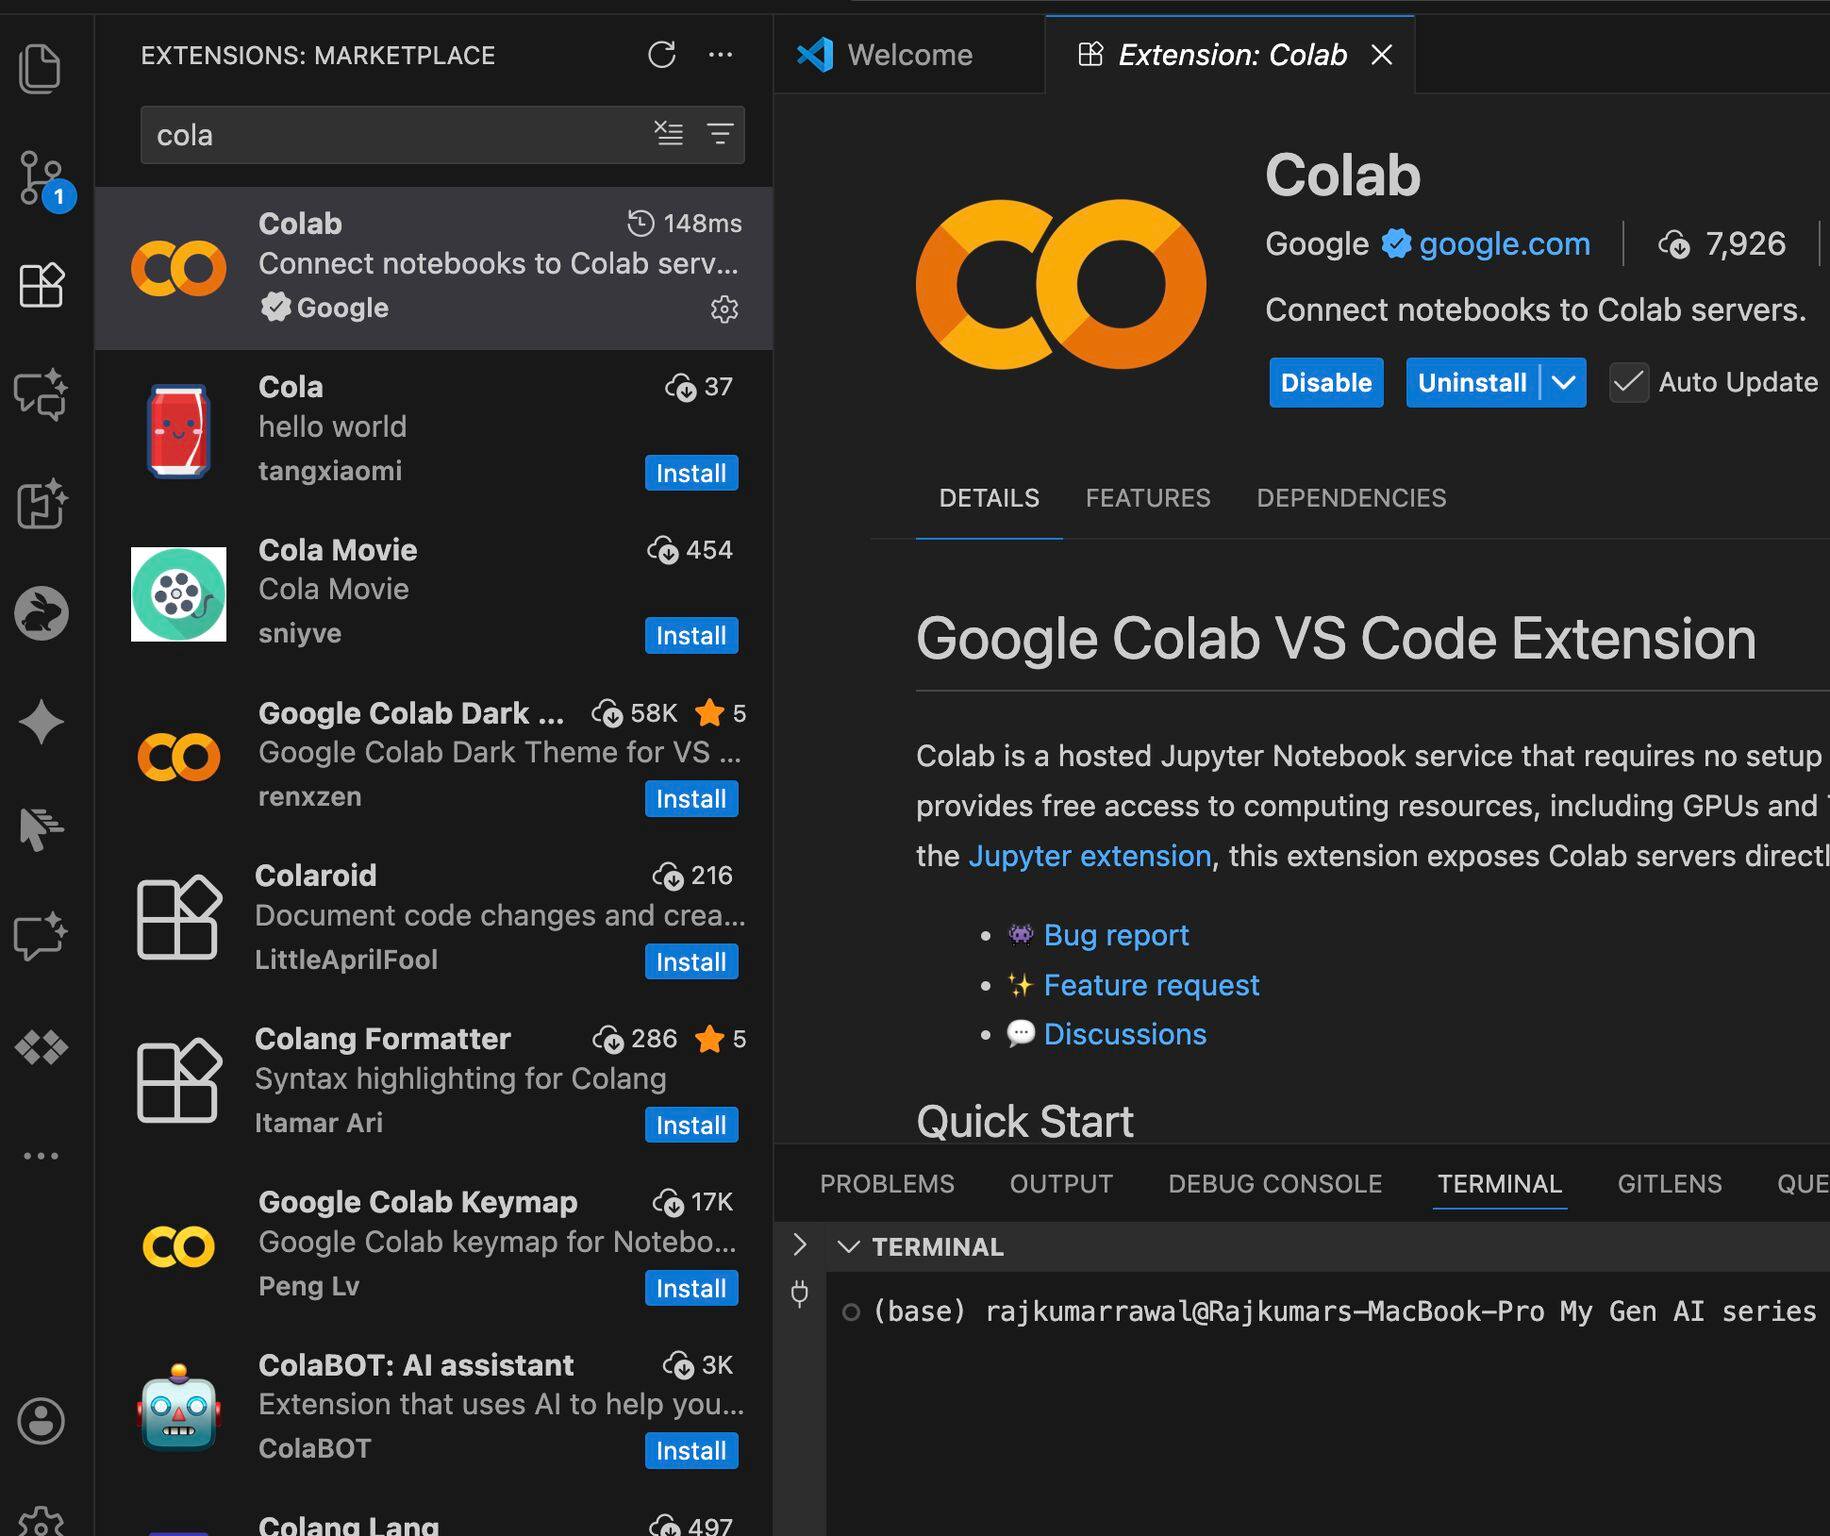Image resolution: width=1830 pixels, height=1536 pixels.
Task: Select the Colang Formatter extension title
Action: tap(383, 1039)
